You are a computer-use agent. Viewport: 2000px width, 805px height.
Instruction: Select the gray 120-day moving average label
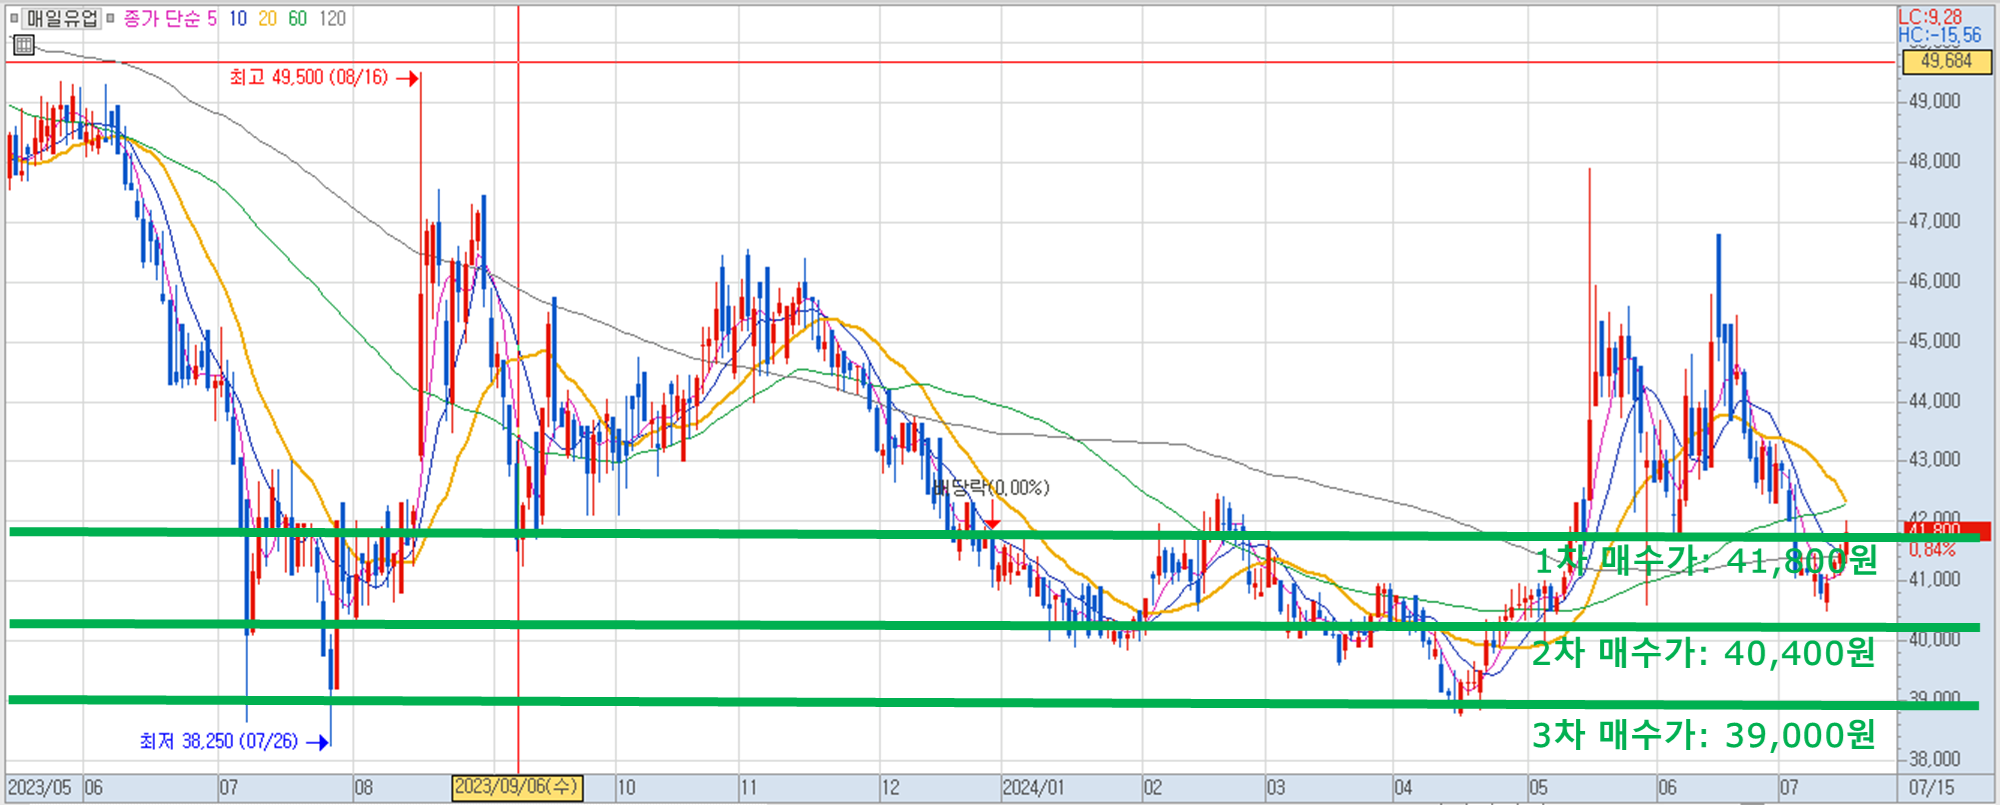coord(332,19)
